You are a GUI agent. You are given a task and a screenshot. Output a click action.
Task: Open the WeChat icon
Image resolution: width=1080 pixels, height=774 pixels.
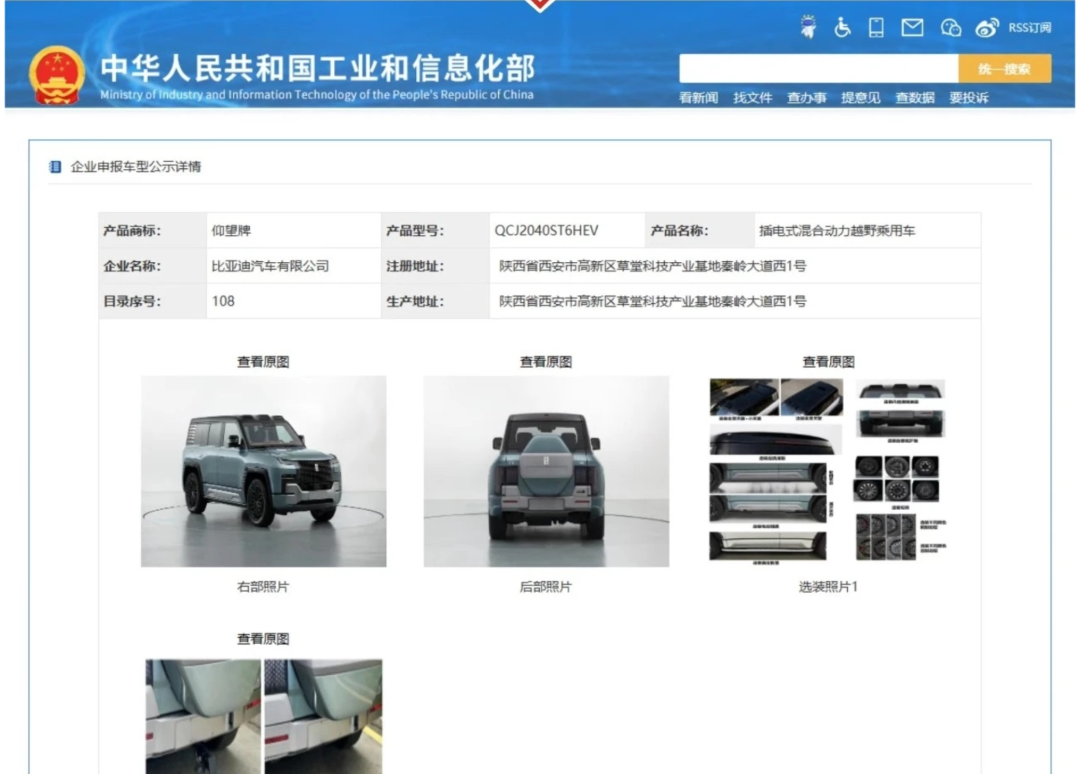[951, 28]
